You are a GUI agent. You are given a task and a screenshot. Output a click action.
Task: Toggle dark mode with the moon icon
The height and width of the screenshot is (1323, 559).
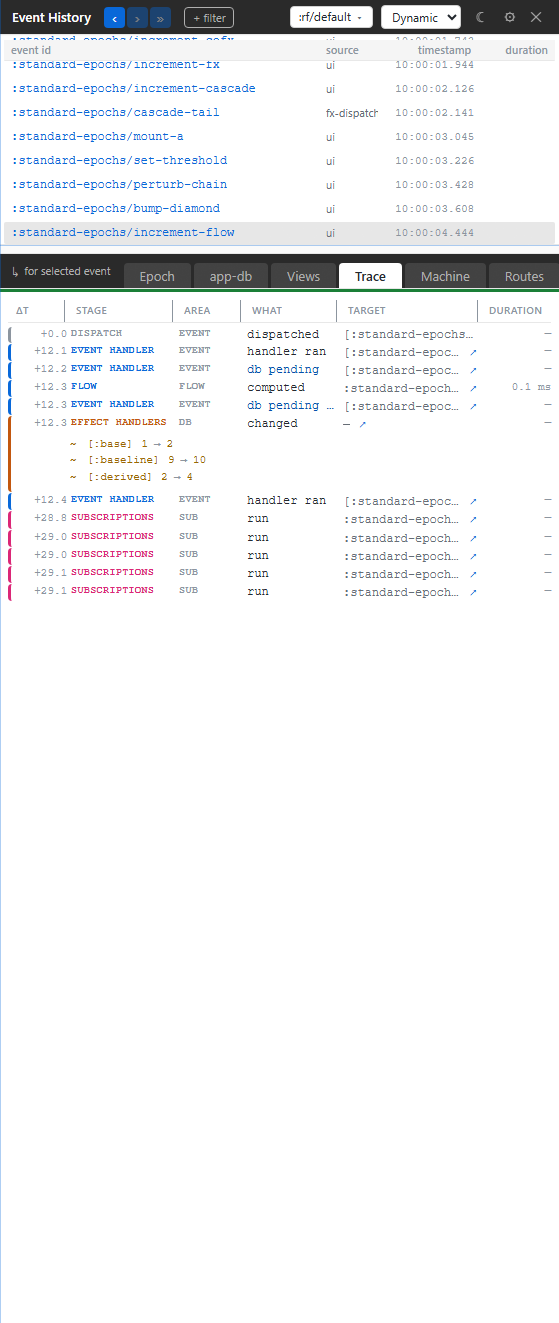pos(481,17)
